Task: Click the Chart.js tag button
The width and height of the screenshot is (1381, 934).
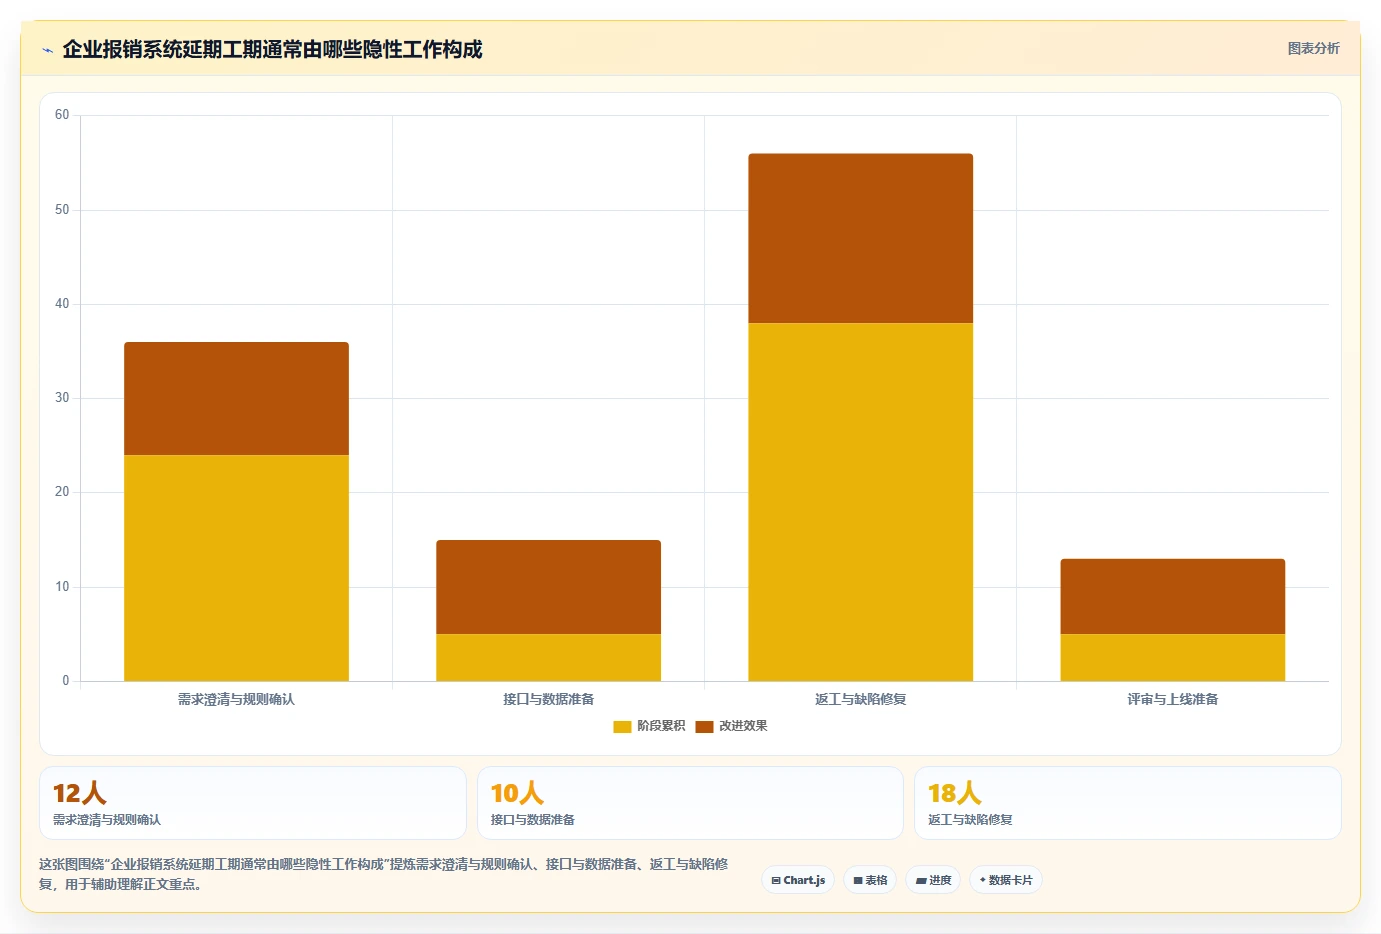Action: coord(798,880)
